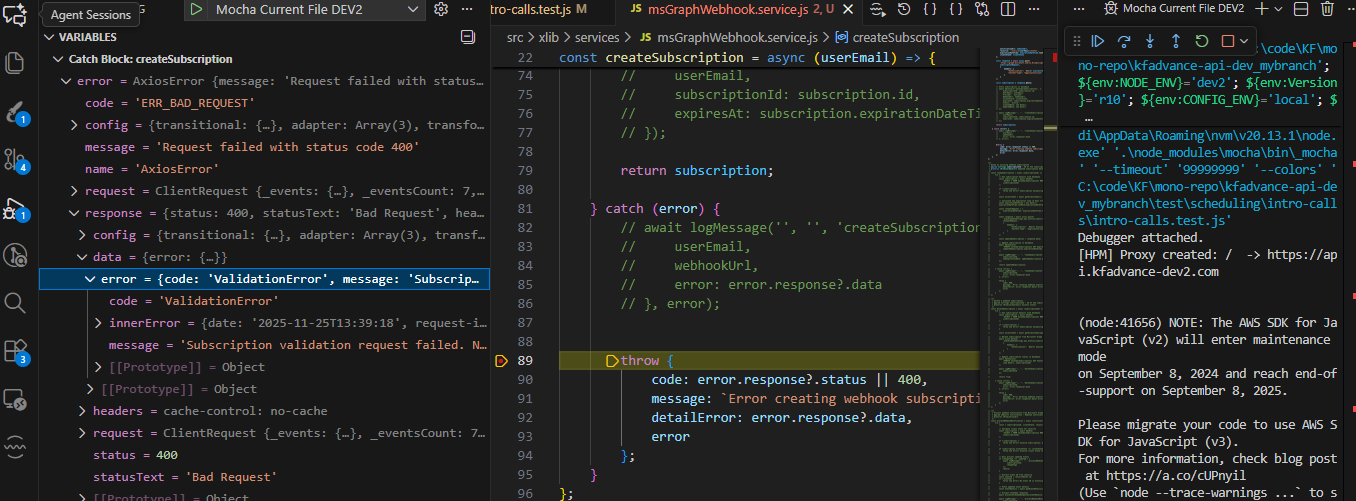Image resolution: width=1356 pixels, height=501 pixels.
Task: Click line number 79 in gutter
Action: tap(525, 170)
